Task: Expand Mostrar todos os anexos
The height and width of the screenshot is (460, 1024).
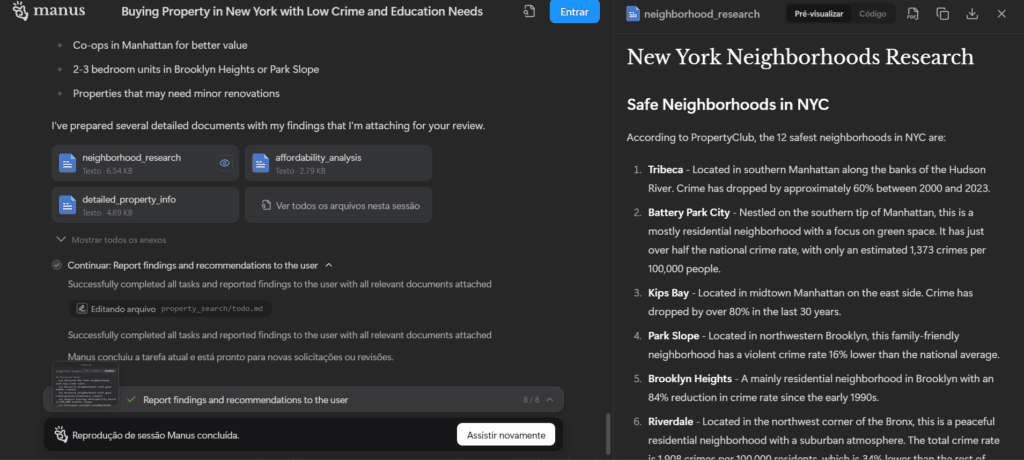Action: (112, 240)
